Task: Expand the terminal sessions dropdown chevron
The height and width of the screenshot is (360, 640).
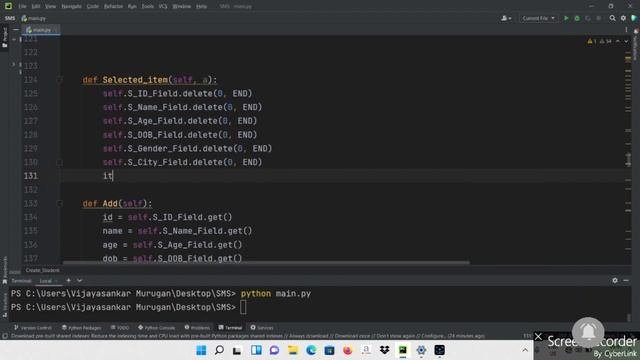Action: coord(80,280)
